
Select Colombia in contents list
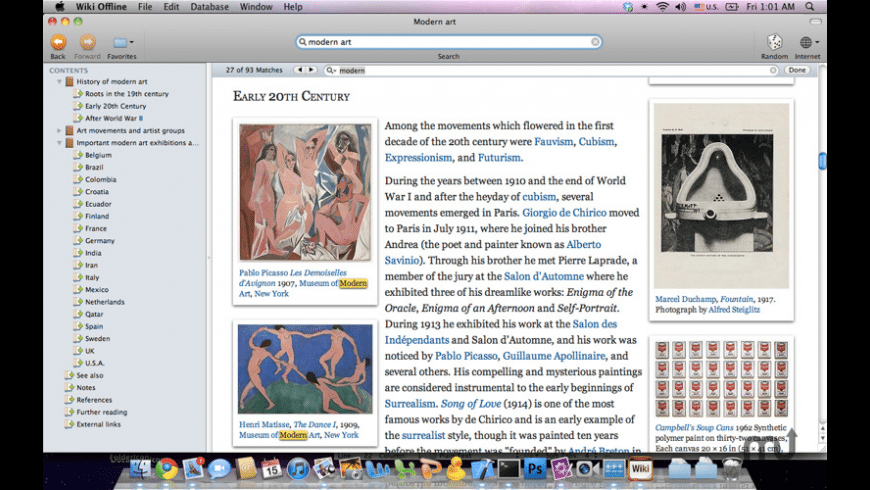point(100,179)
